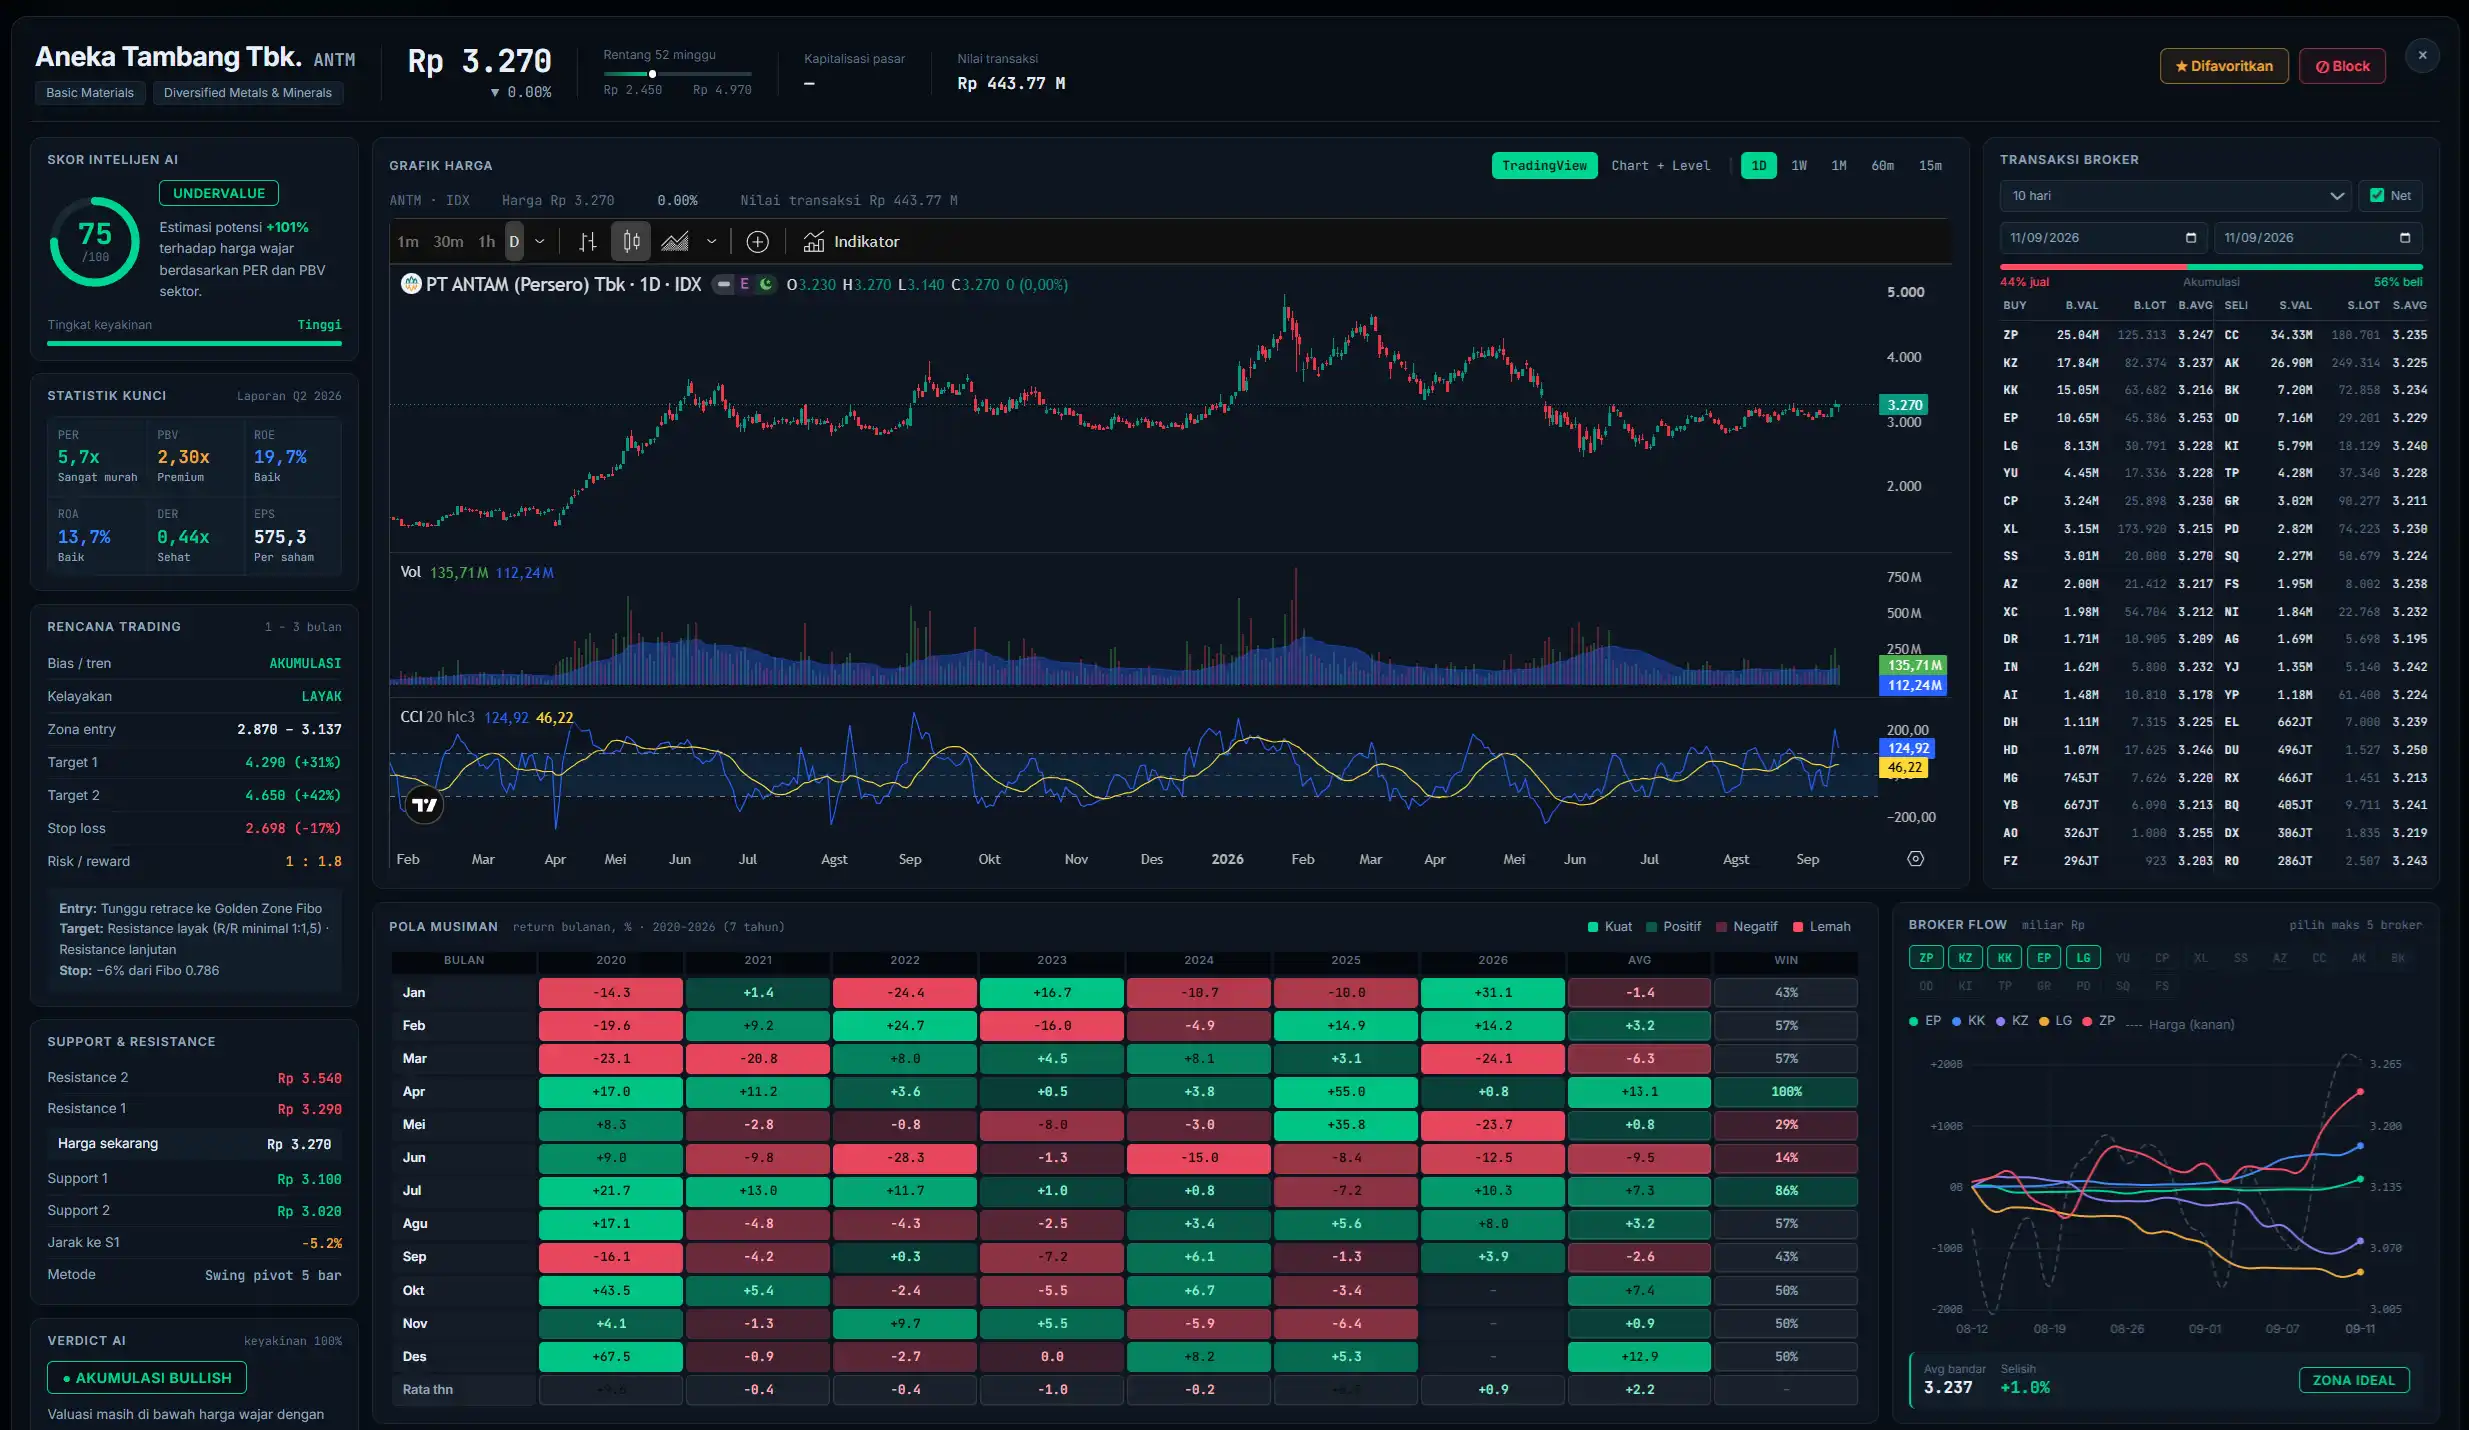Screen dimensions: 2469x1430
Task: Click the Basic Materials sector tag
Action: [x=90, y=93]
